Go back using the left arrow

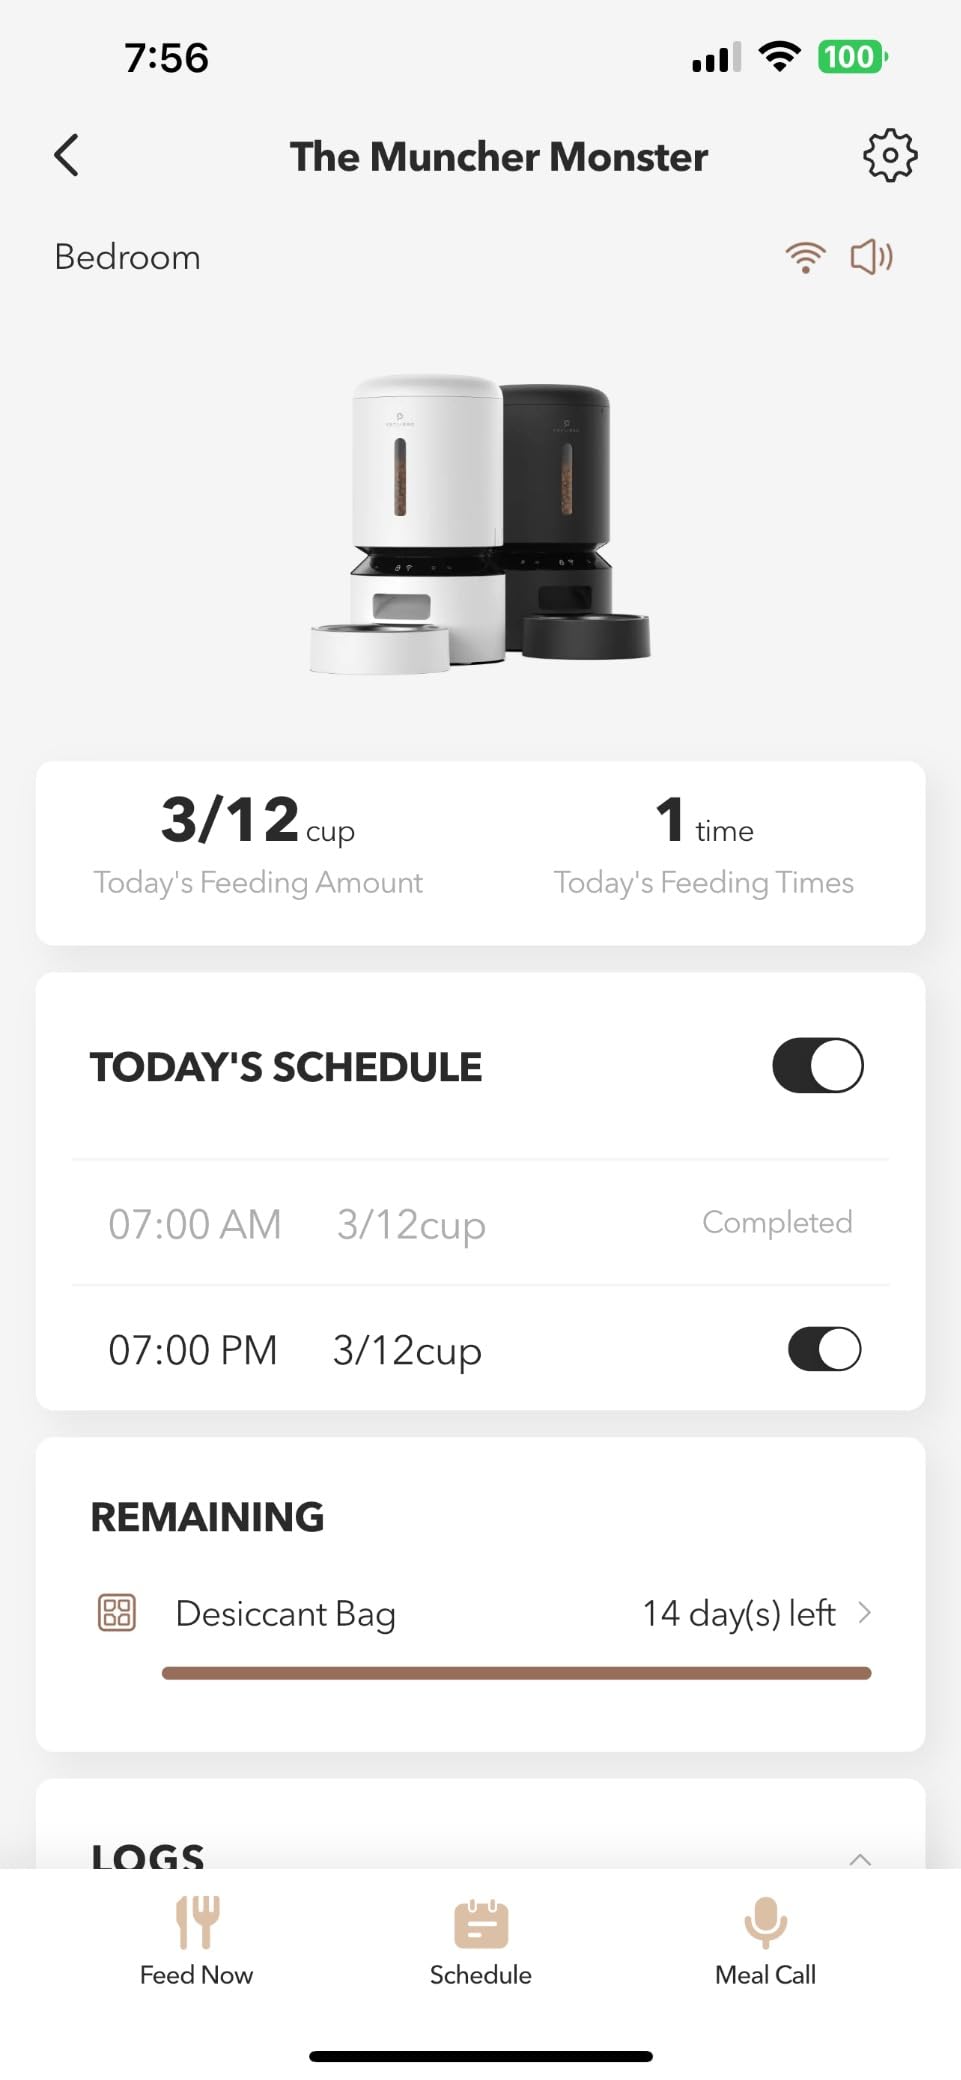pos(67,156)
